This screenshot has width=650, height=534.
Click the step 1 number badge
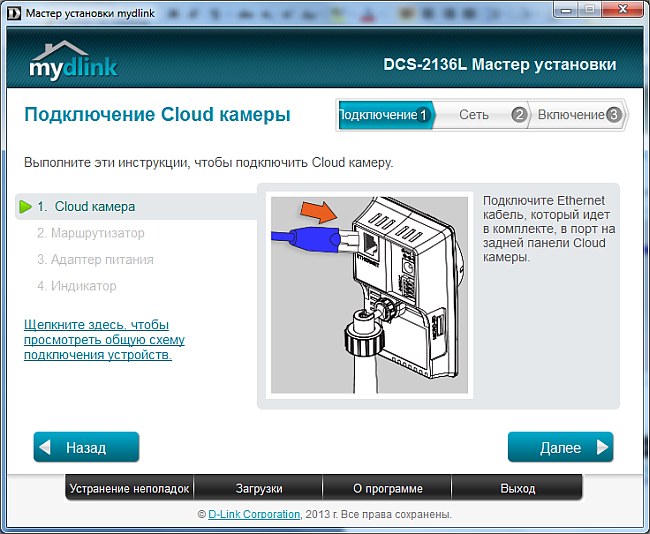(423, 115)
